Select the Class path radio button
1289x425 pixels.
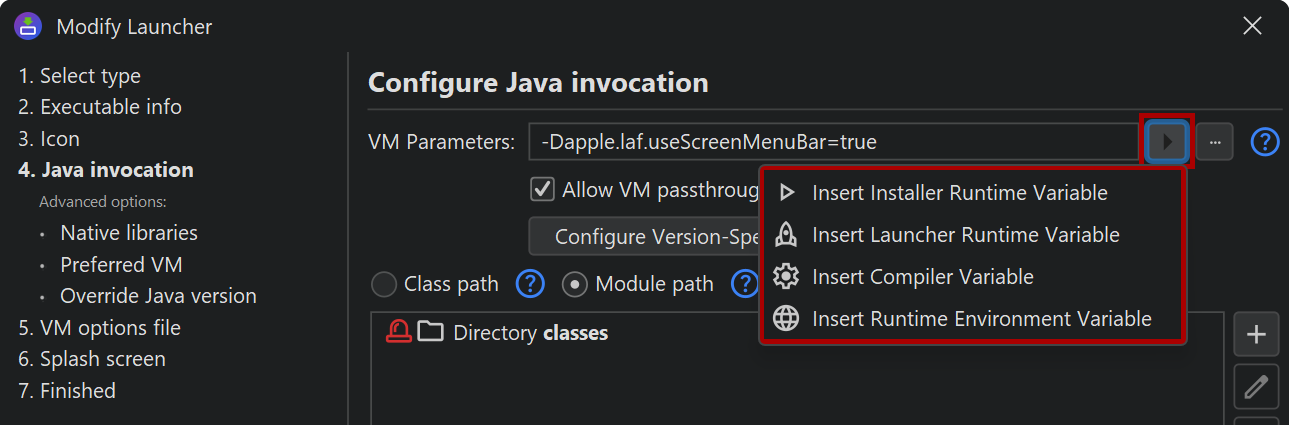pos(384,284)
